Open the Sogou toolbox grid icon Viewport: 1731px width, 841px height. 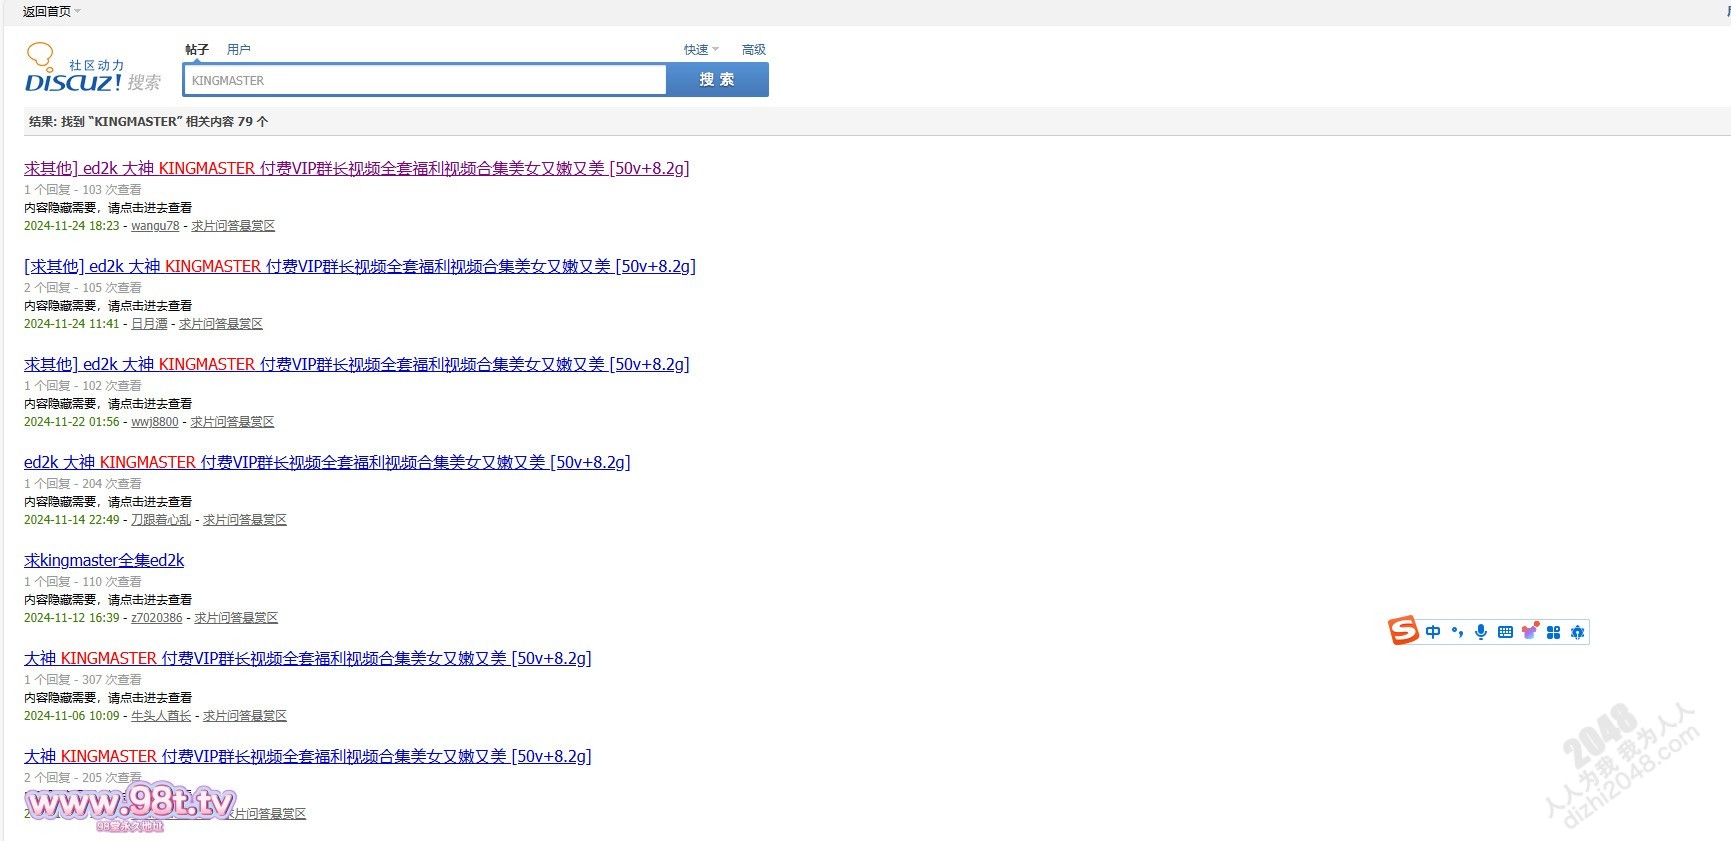click(1553, 632)
